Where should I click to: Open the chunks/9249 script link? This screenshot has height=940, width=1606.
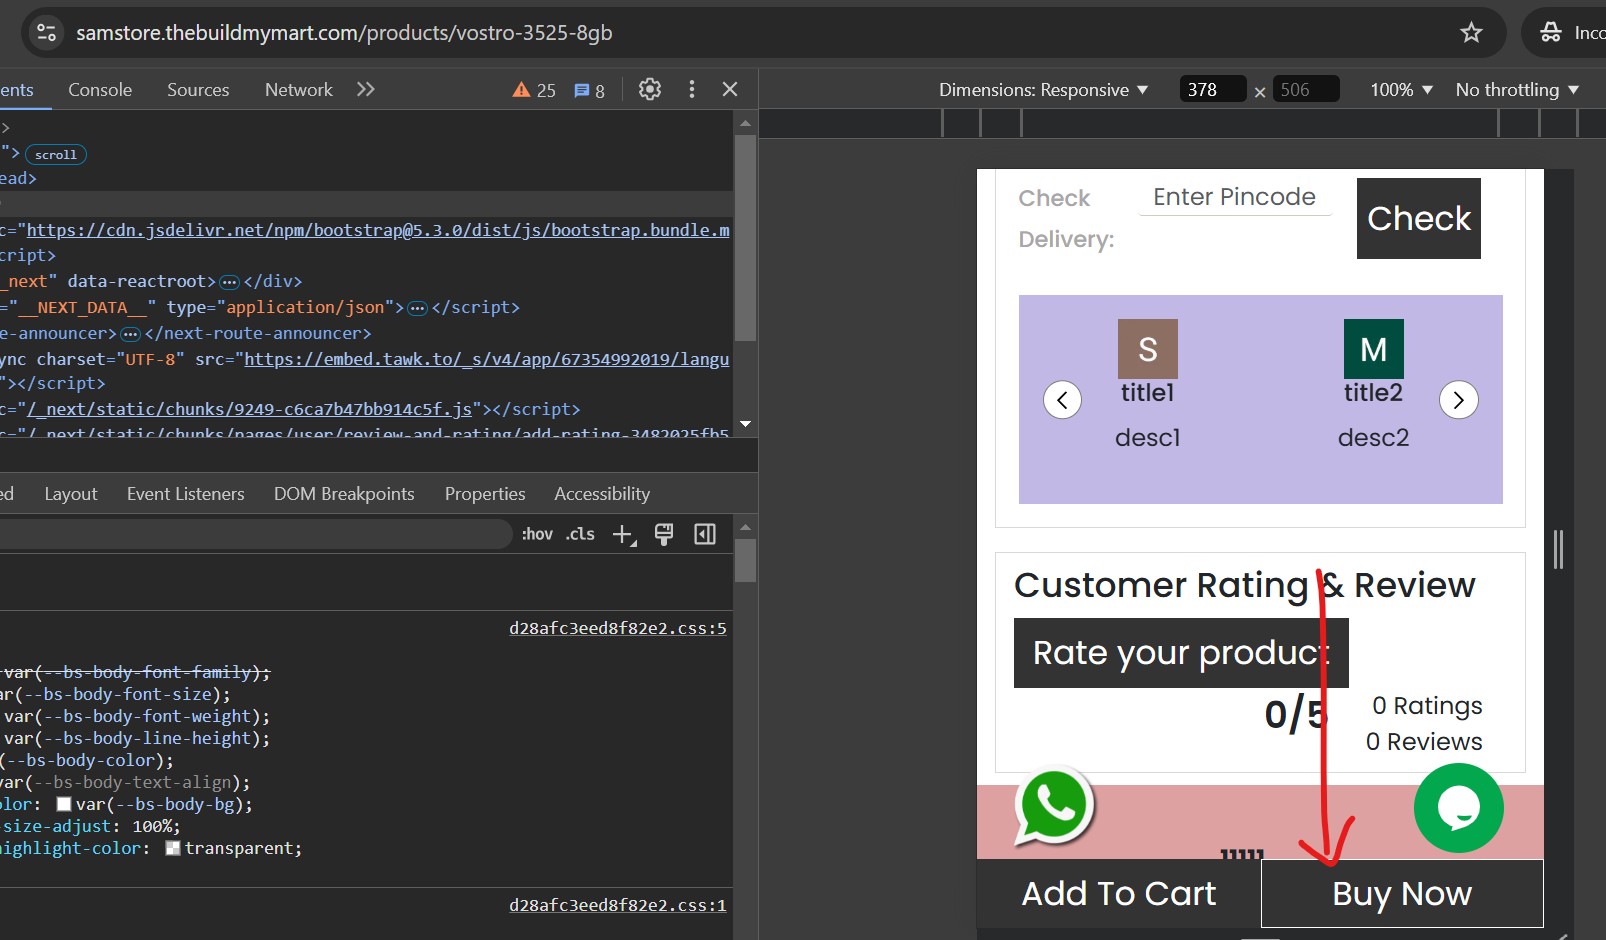[250, 409]
